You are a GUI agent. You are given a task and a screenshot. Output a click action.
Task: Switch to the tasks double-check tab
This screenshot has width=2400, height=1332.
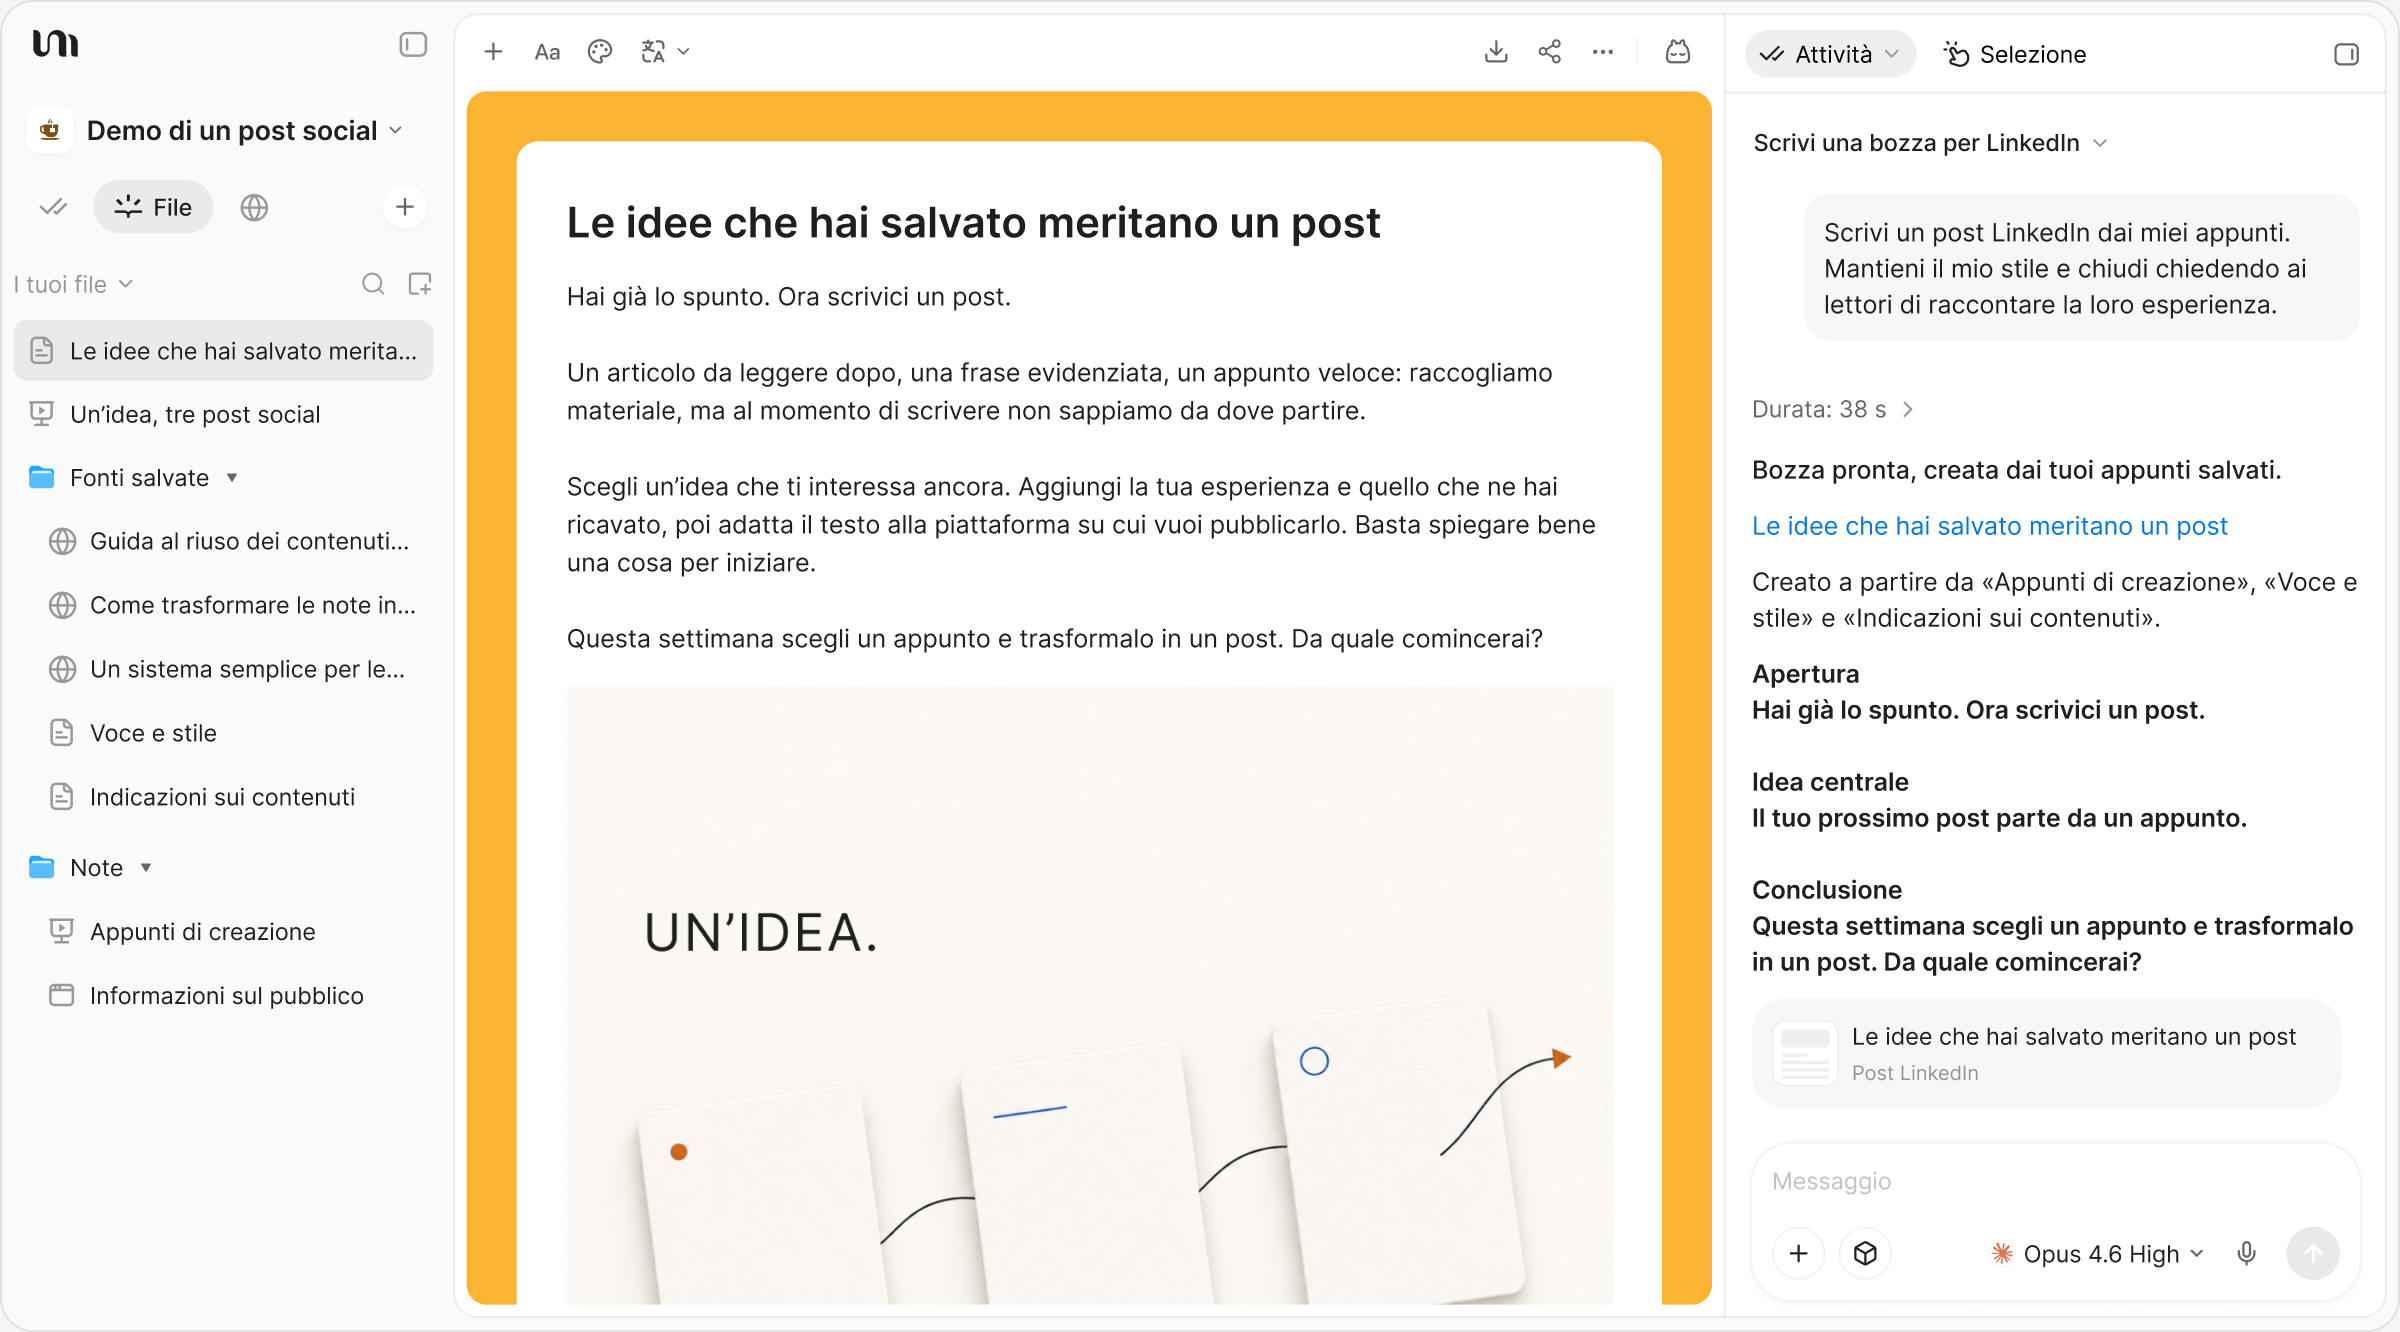point(53,207)
